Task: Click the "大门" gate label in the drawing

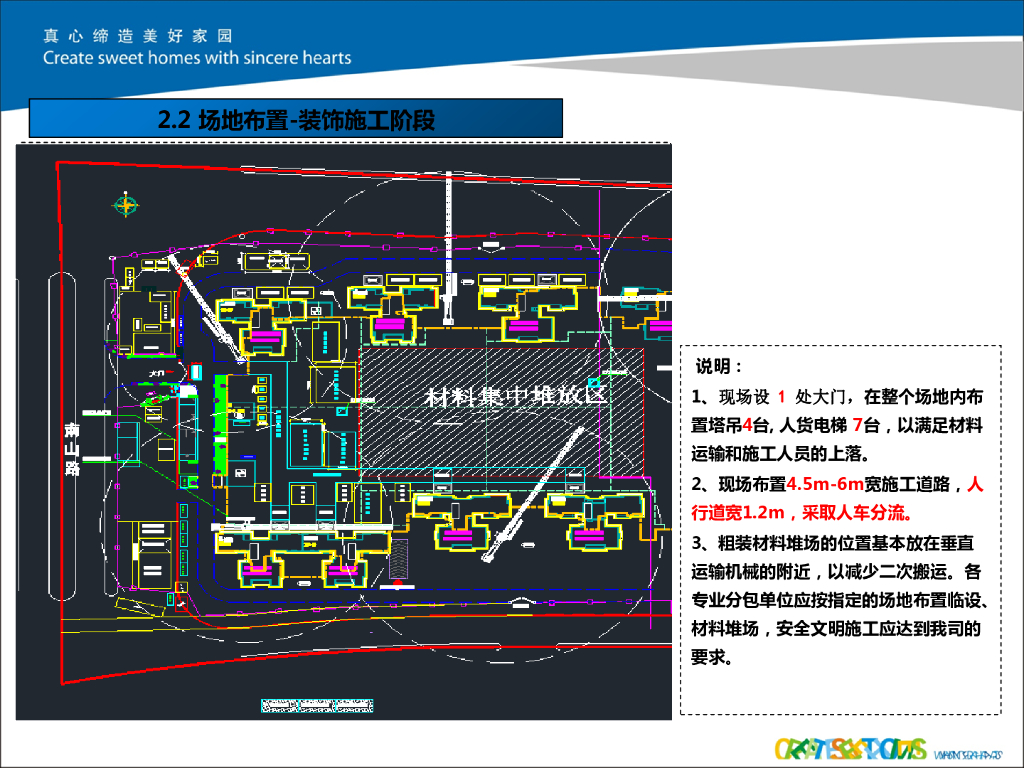Action: click(x=157, y=373)
